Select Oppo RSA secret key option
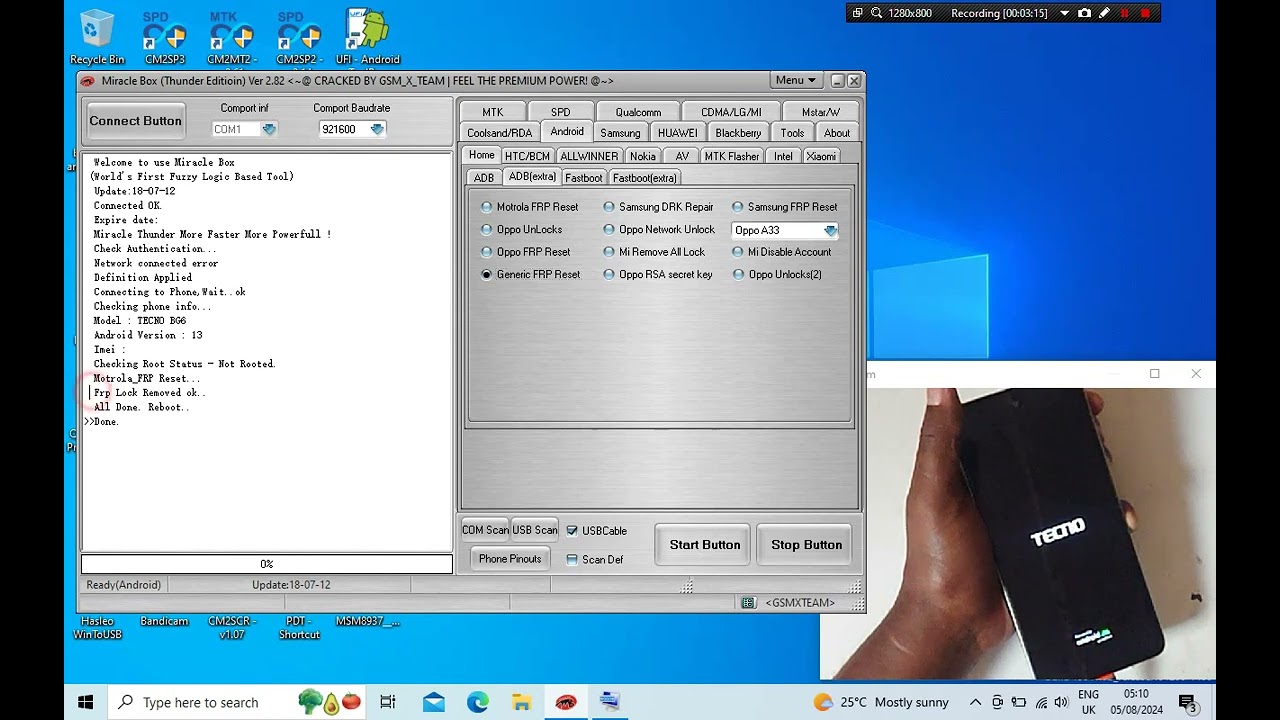 (658, 274)
